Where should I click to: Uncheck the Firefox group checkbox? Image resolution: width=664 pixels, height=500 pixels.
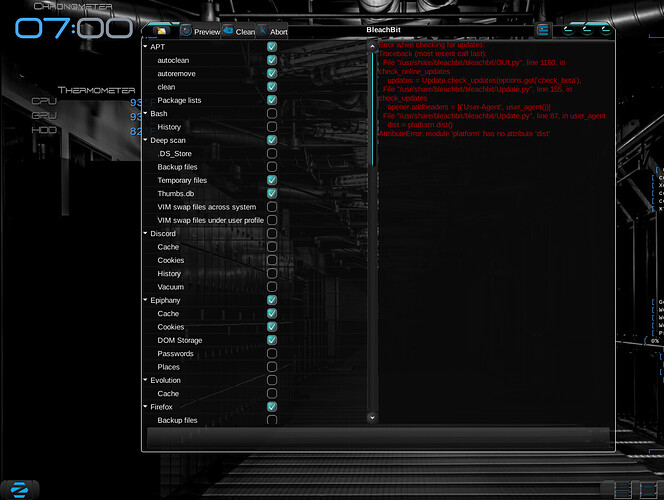tap(272, 407)
